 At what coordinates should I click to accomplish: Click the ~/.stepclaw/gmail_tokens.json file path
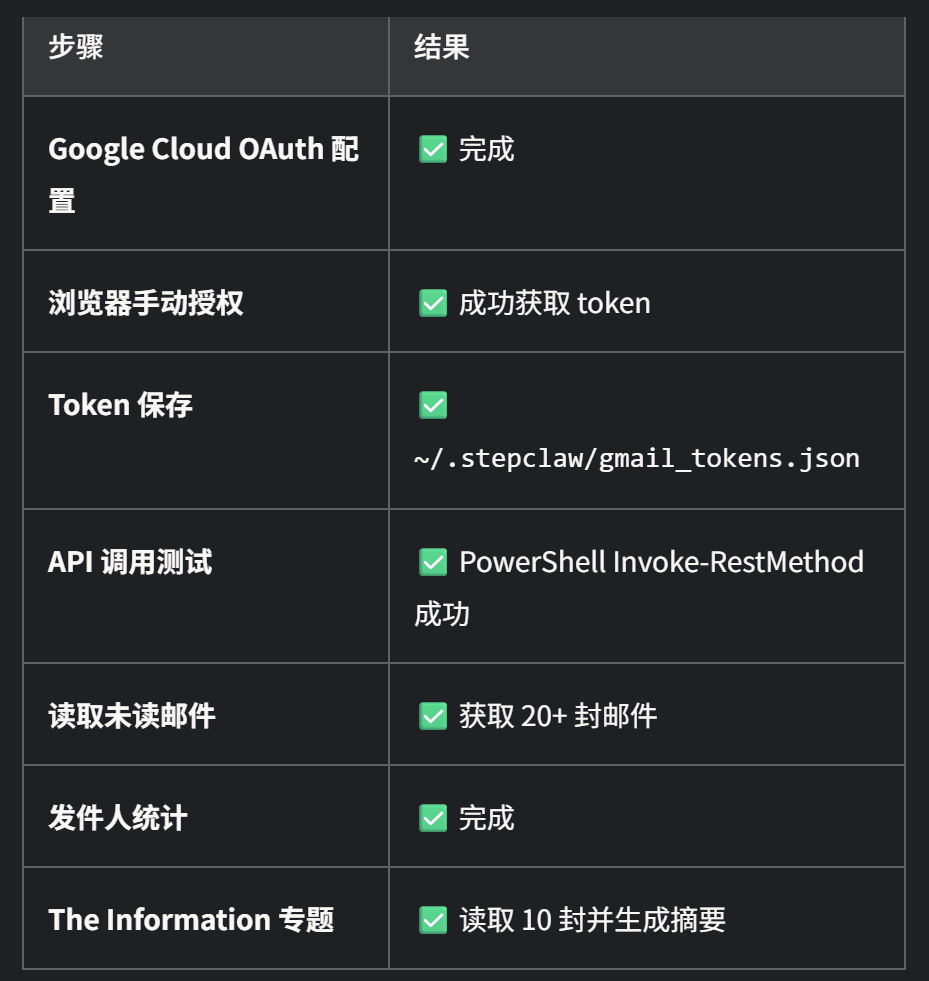coord(637,458)
